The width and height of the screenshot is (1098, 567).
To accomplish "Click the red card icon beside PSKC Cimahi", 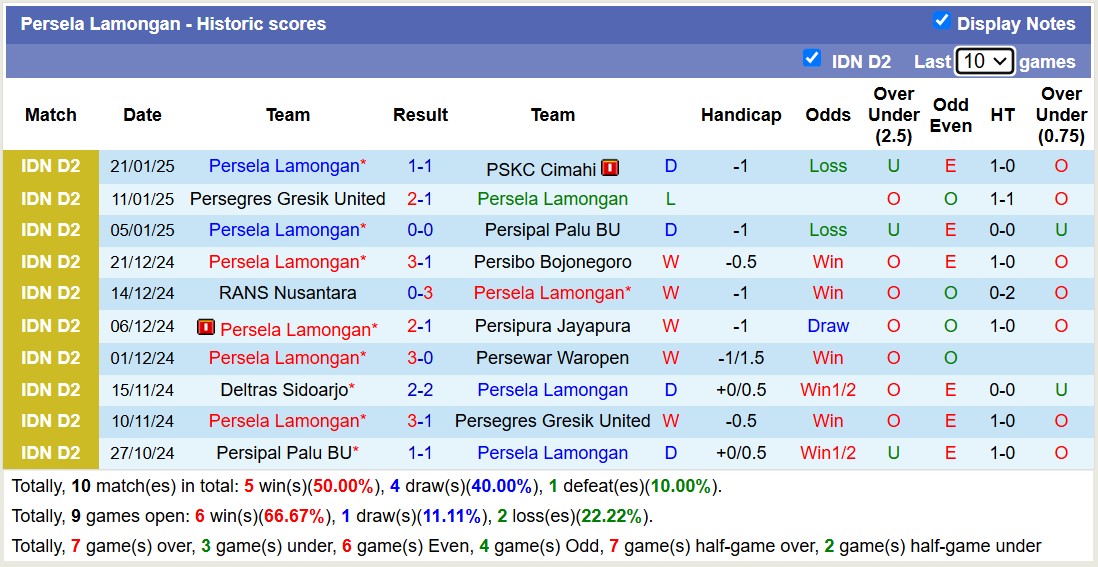I will click(610, 168).
